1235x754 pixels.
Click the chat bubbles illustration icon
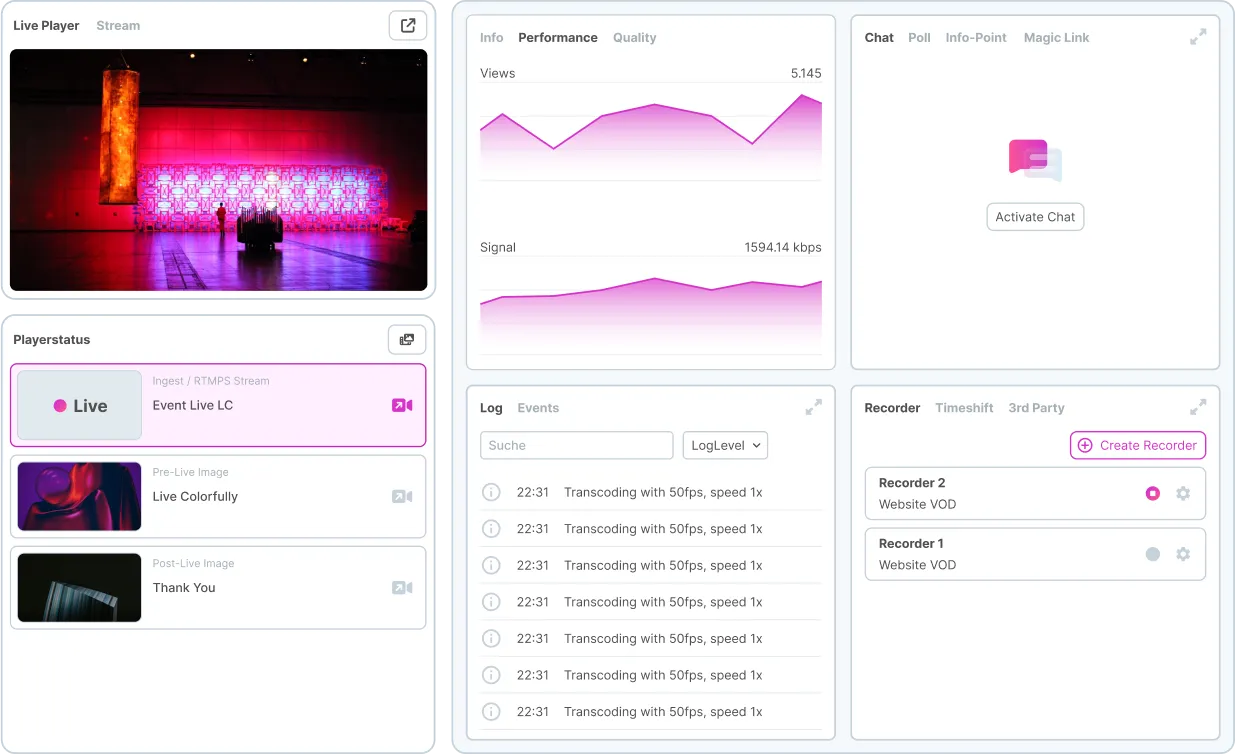tap(1035, 160)
